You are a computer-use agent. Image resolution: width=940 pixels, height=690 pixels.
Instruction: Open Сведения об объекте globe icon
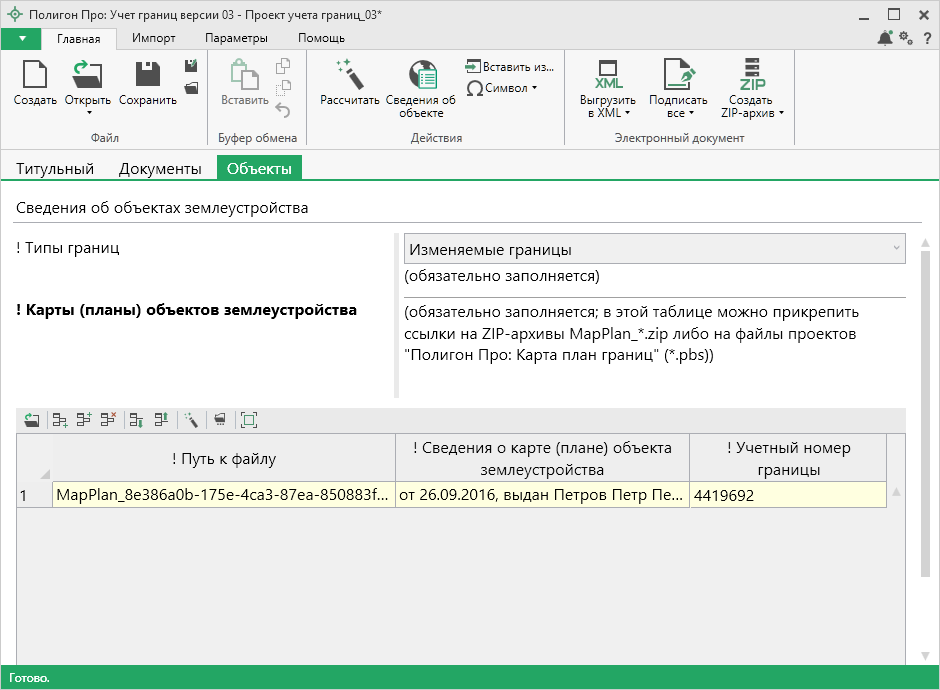pyautogui.click(x=421, y=76)
